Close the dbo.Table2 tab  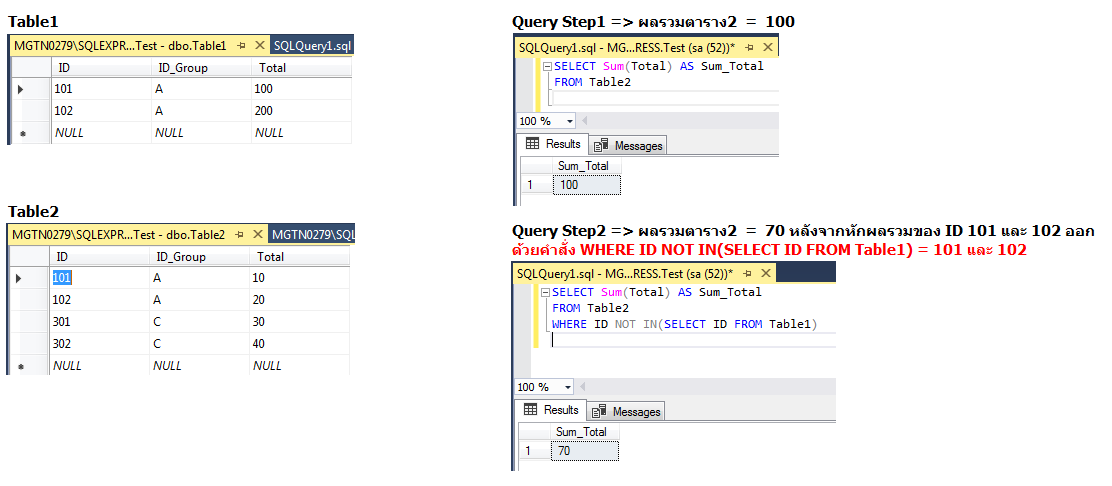coord(258,235)
